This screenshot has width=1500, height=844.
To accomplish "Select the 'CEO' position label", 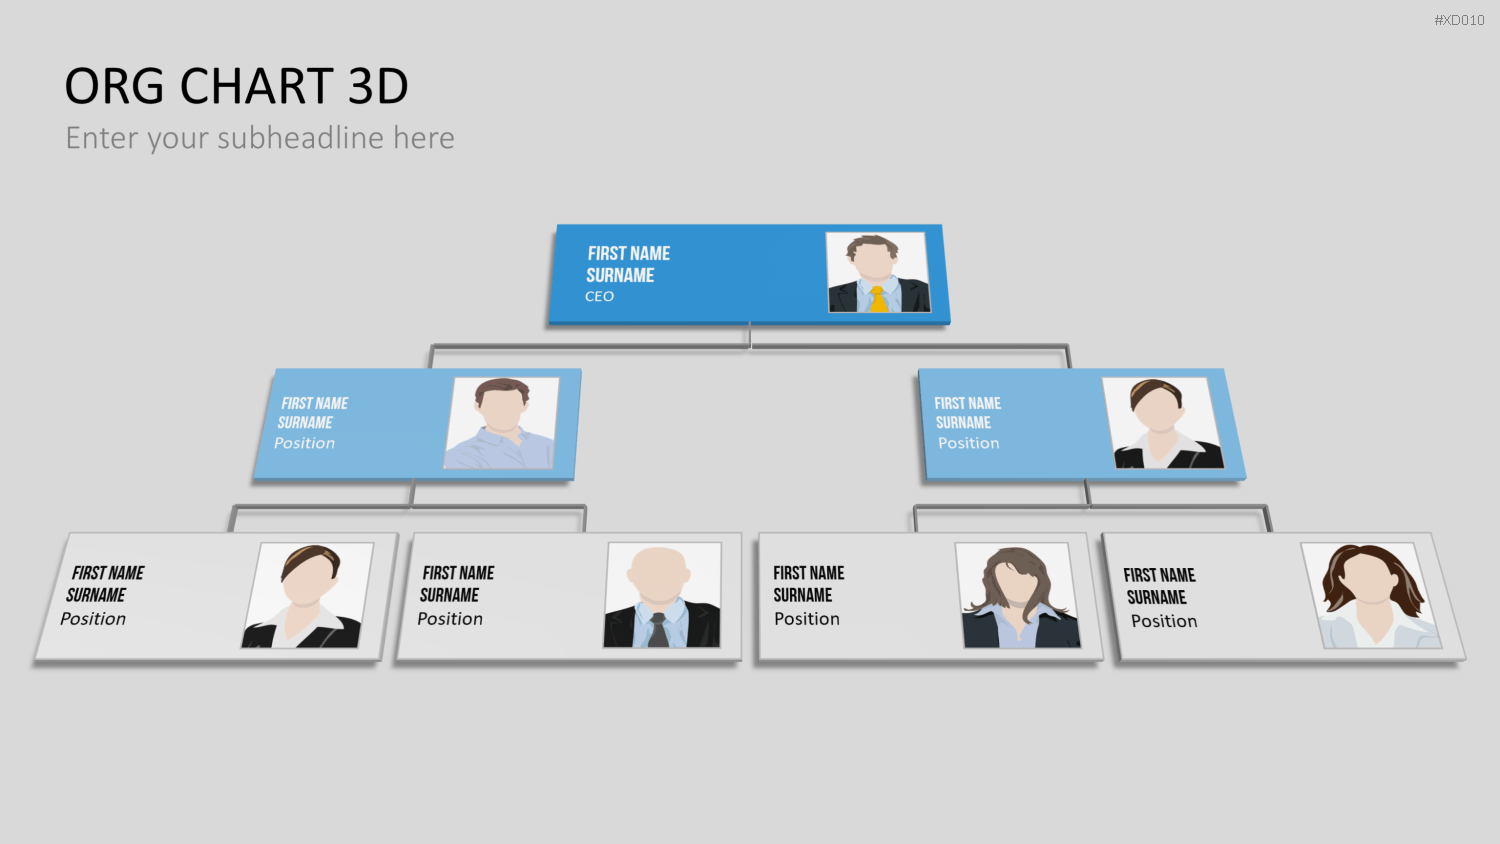I will point(599,297).
